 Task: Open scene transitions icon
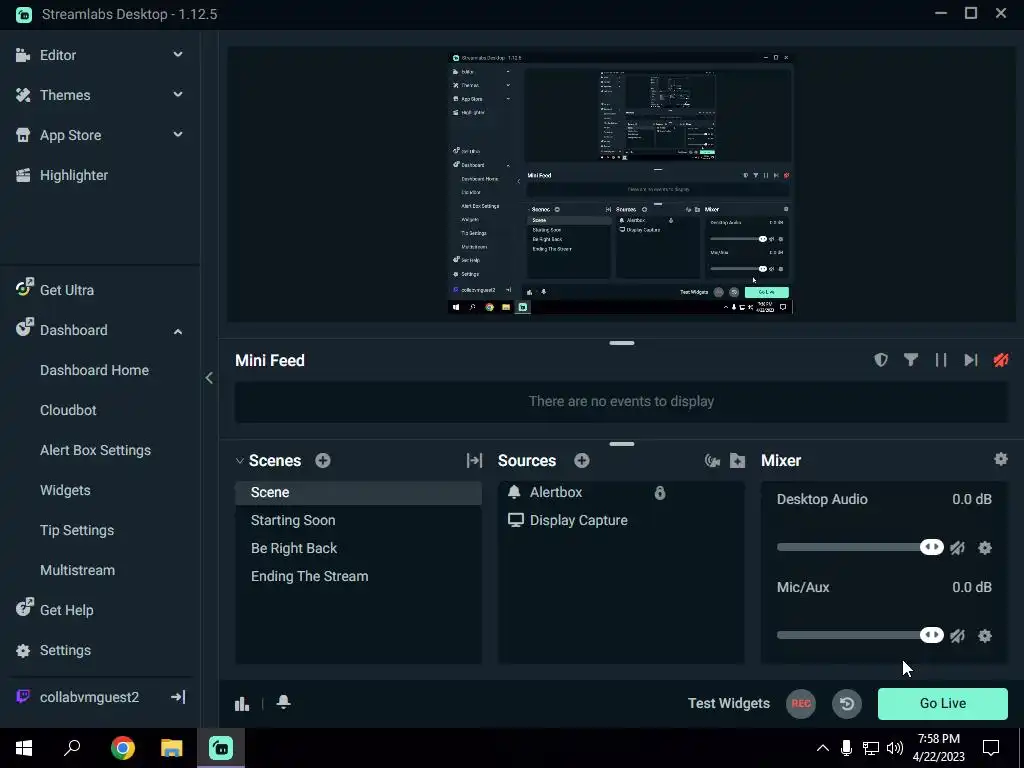474,460
